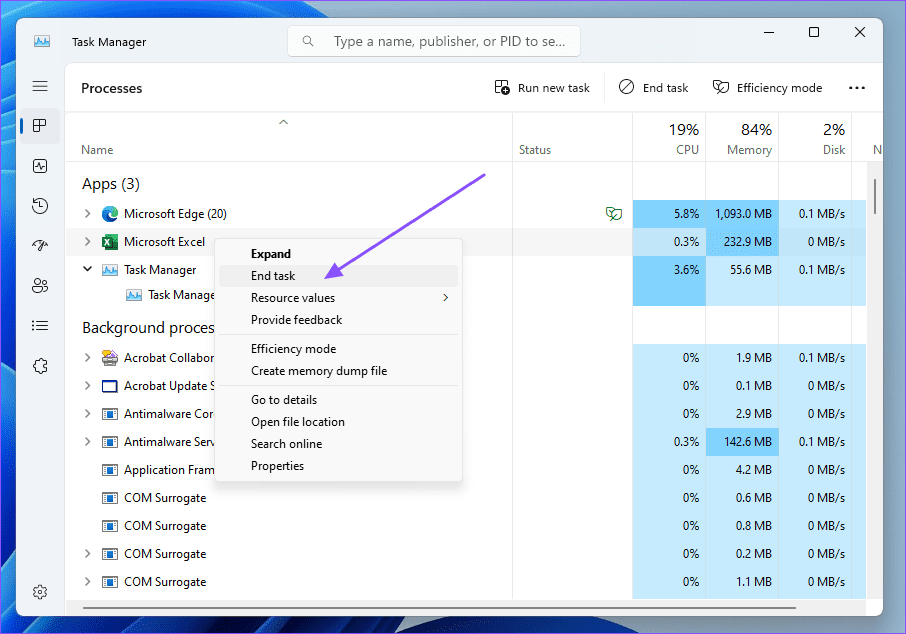Expand the Acrobat Collaboration row

[87, 357]
